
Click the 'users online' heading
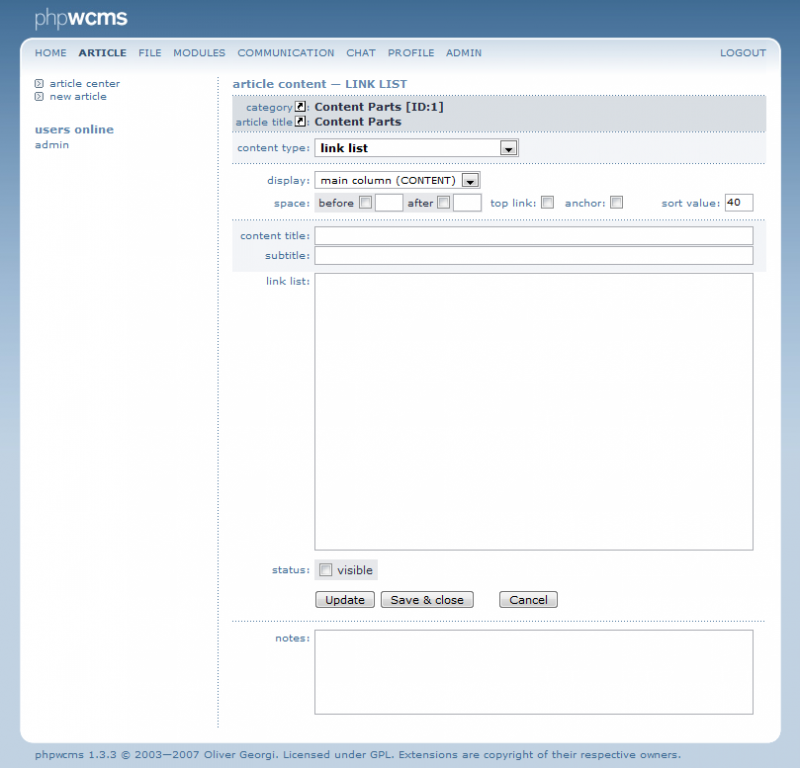point(74,130)
